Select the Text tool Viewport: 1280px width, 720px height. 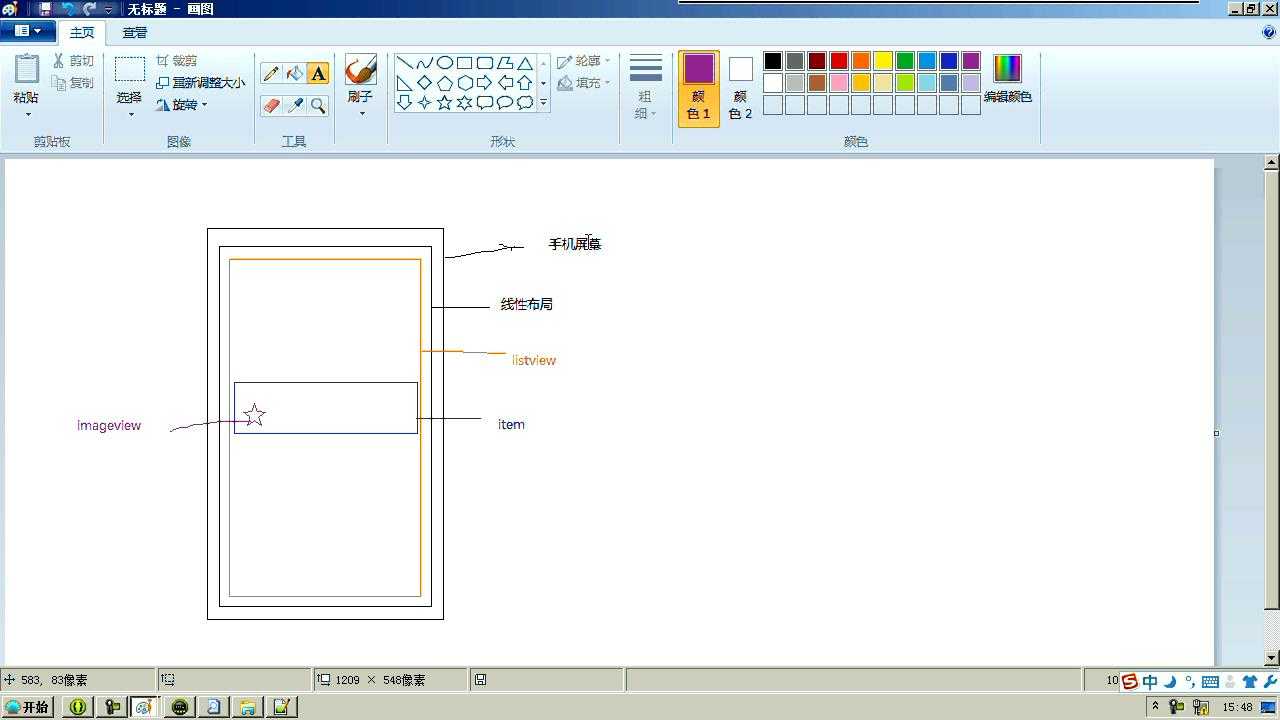pos(318,73)
